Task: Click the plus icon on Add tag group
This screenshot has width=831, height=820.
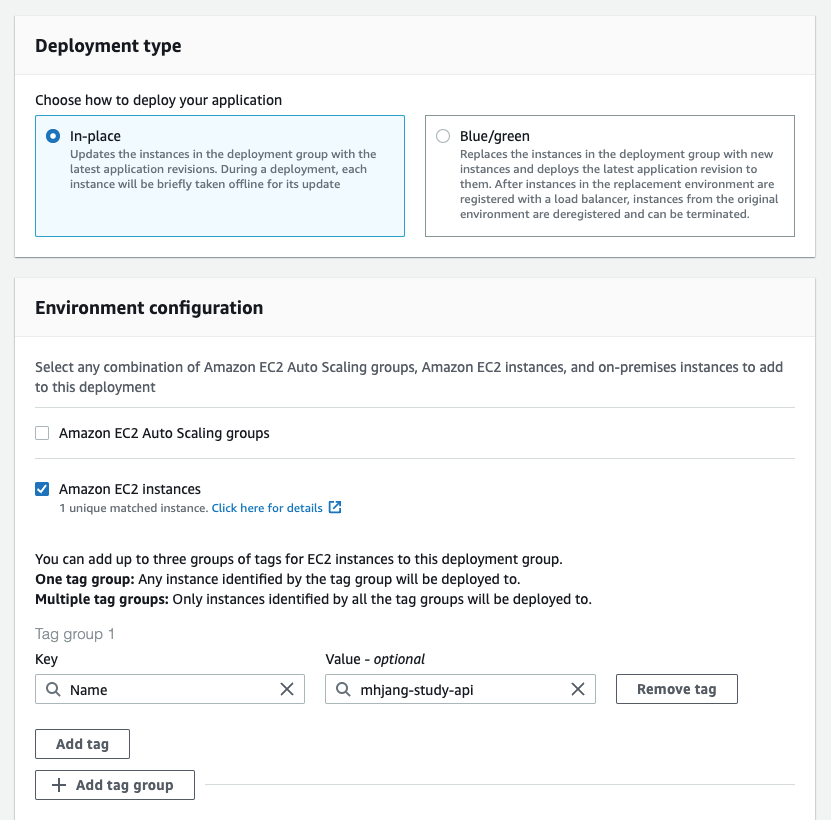Action: [59, 785]
